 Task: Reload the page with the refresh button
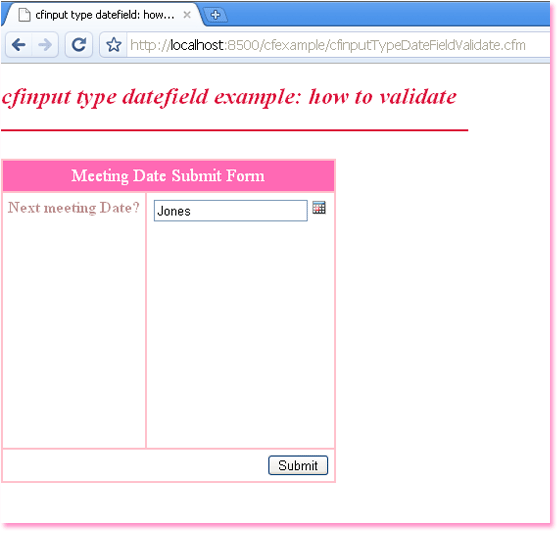79,45
